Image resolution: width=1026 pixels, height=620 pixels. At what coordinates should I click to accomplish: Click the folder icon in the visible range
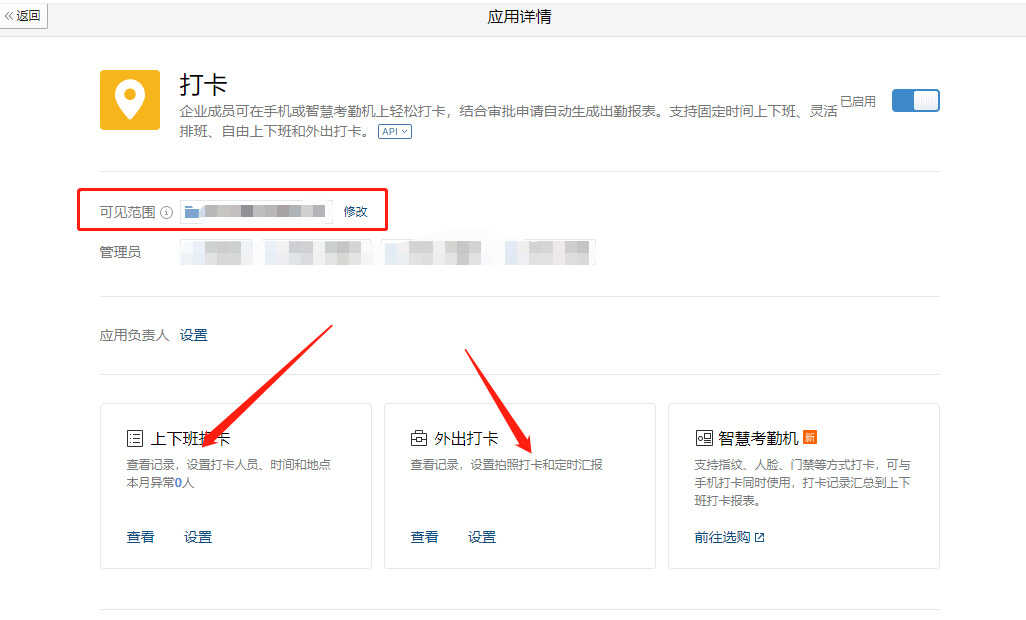[192, 212]
